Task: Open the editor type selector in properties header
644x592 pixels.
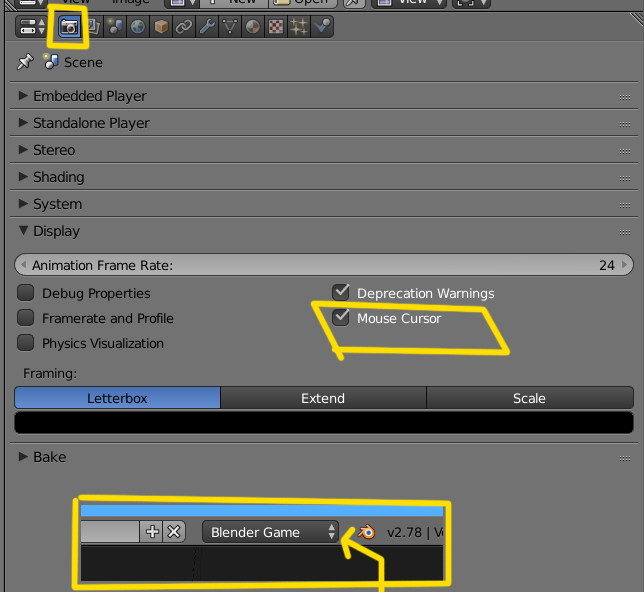Action: pyautogui.click(x=31, y=27)
